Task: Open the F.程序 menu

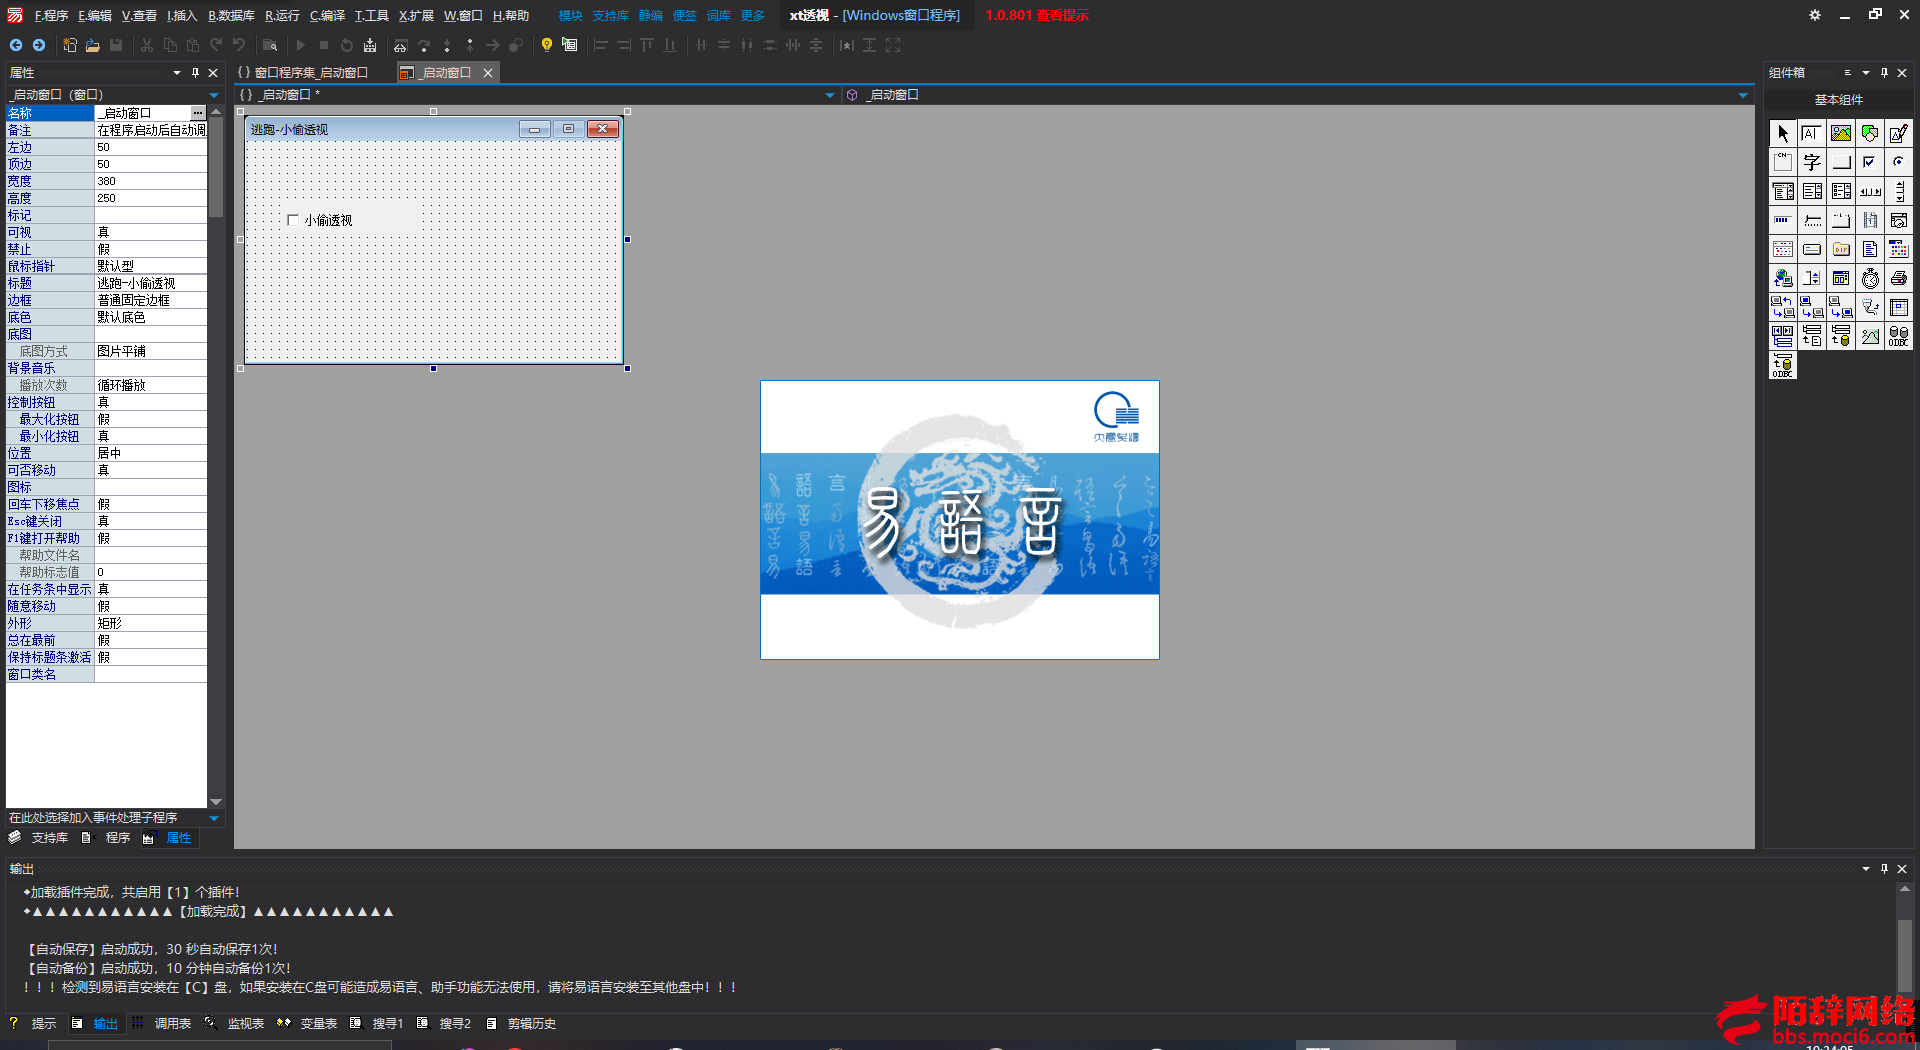Action: click(51, 15)
